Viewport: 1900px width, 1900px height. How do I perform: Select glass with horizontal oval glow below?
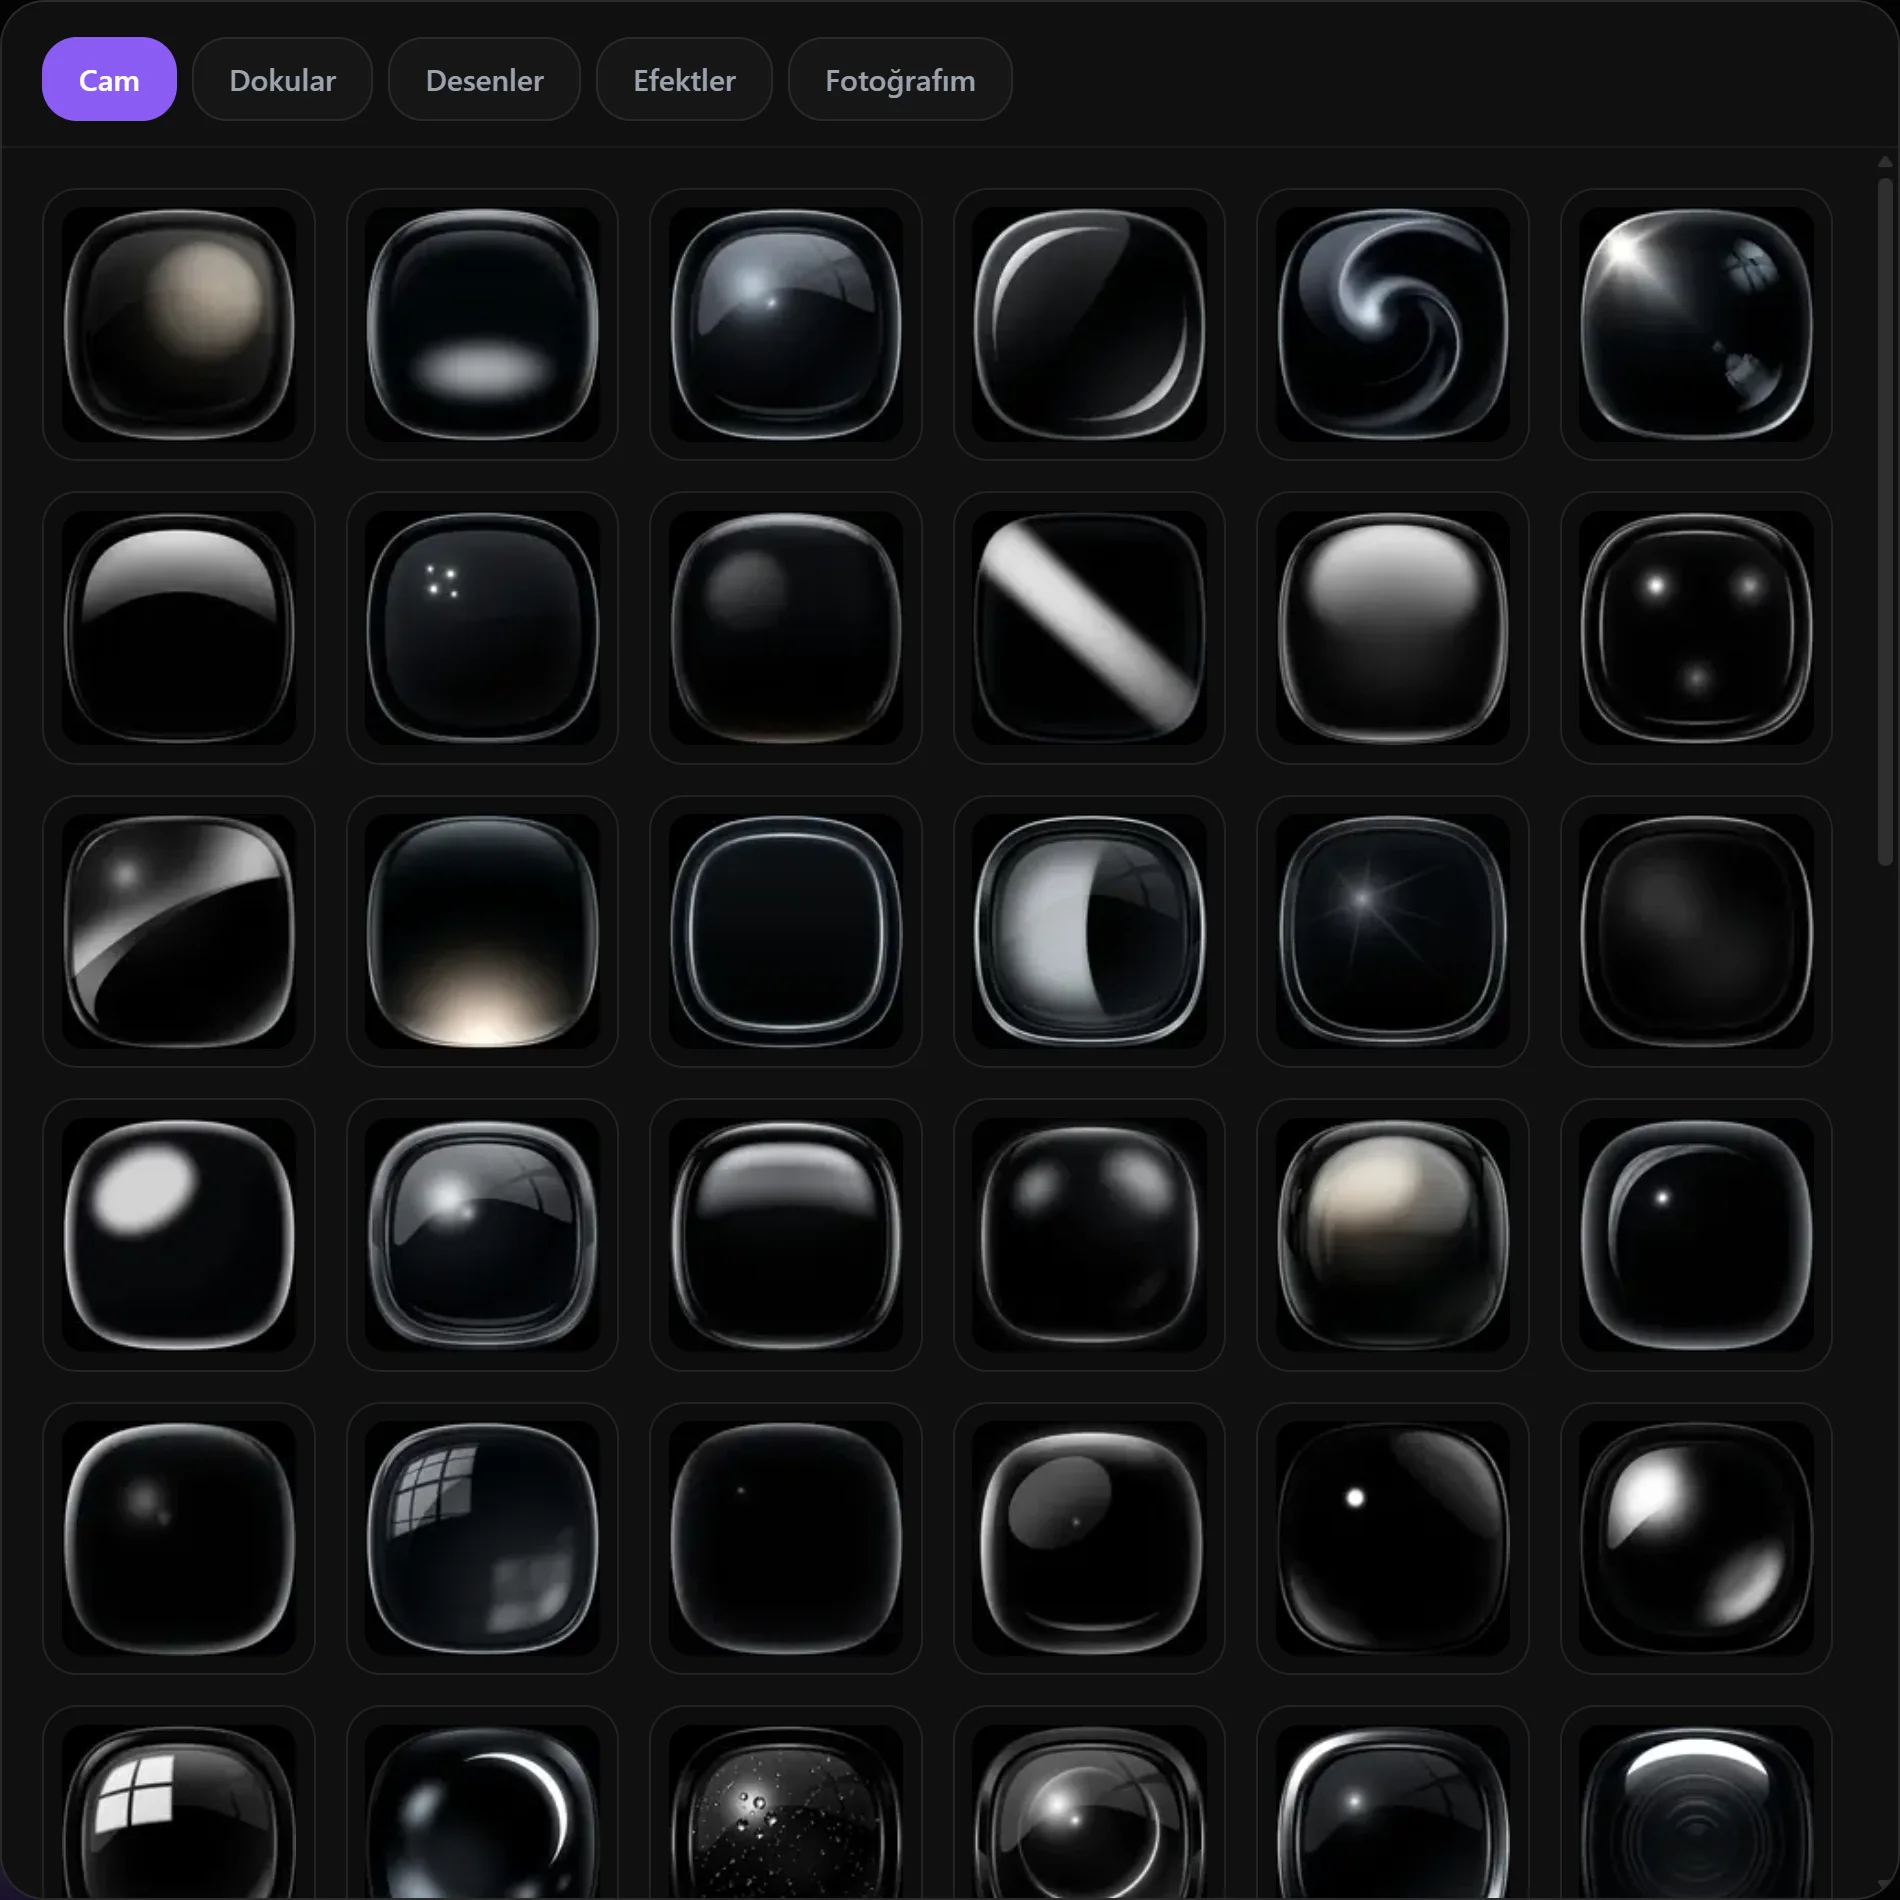[x=483, y=324]
